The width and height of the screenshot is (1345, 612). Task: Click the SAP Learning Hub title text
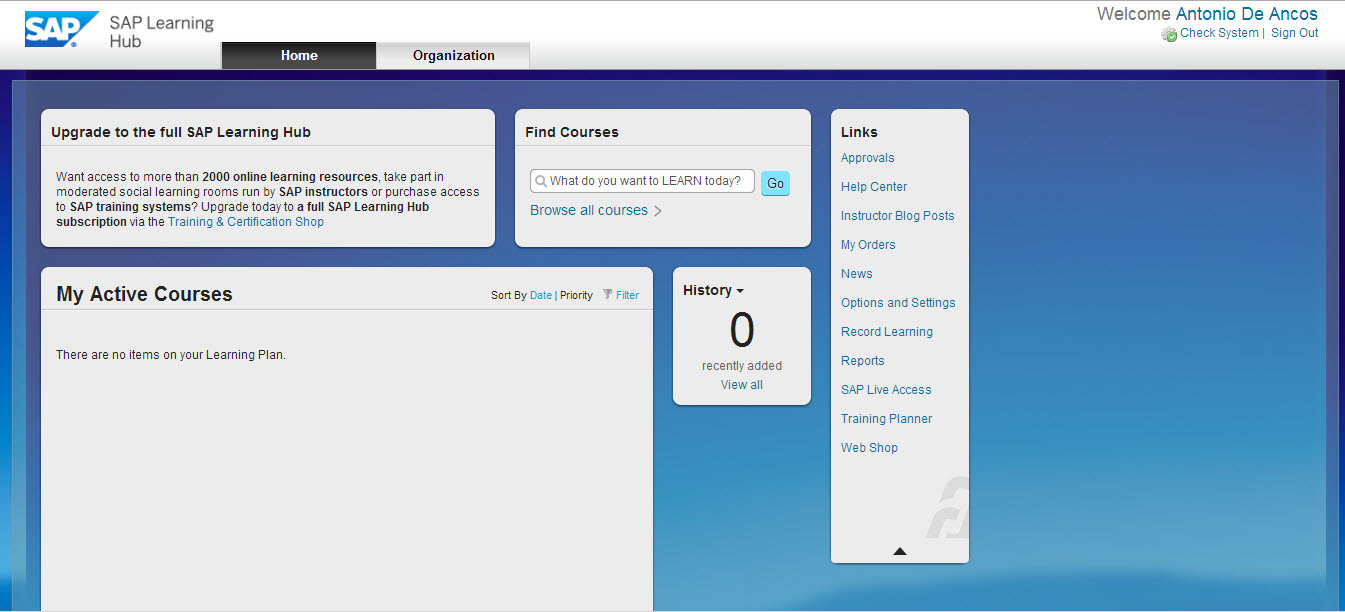(x=162, y=32)
